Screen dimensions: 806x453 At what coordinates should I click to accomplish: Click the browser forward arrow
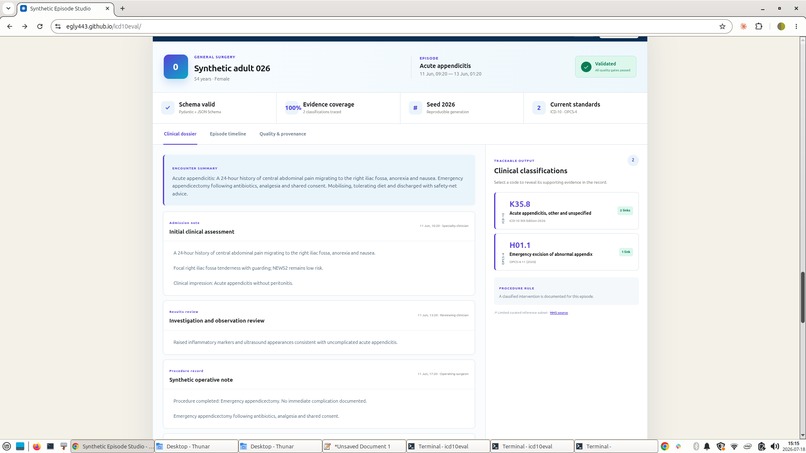click(x=25, y=26)
